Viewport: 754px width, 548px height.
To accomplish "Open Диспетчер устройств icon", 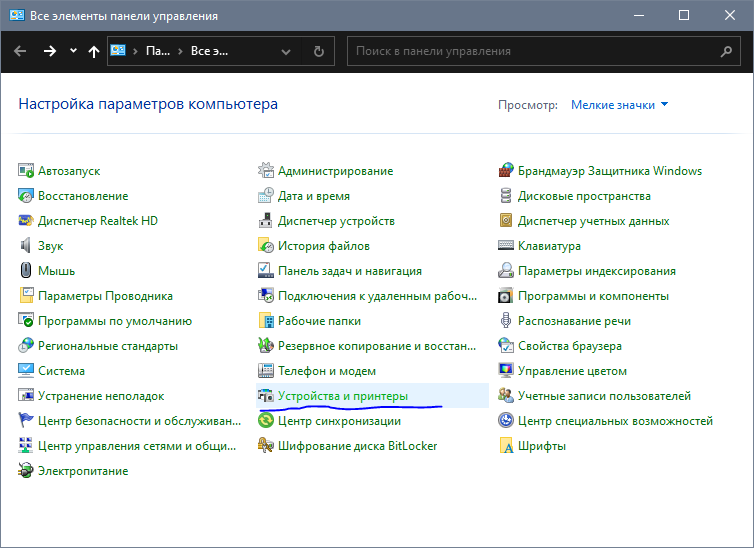I will (x=265, y=221).
